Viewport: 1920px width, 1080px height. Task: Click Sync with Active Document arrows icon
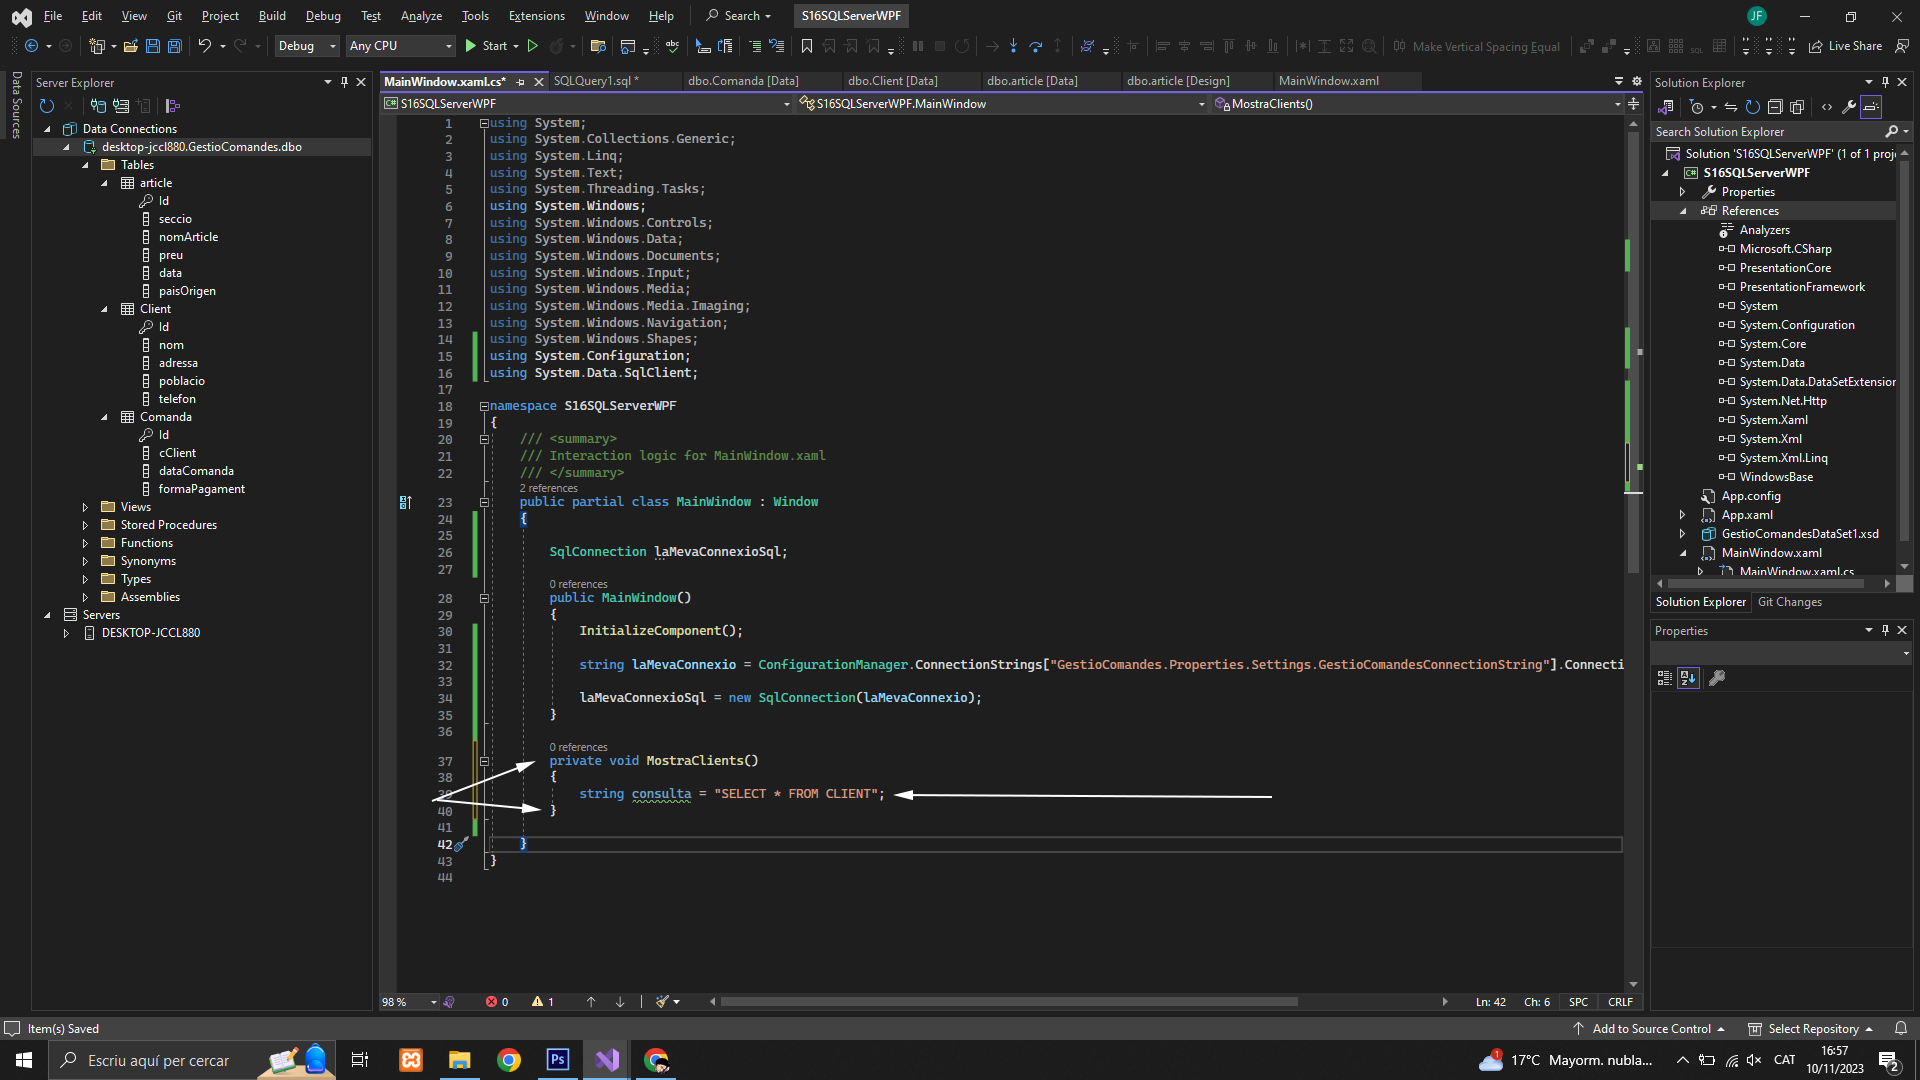(x=1730, y=107)
